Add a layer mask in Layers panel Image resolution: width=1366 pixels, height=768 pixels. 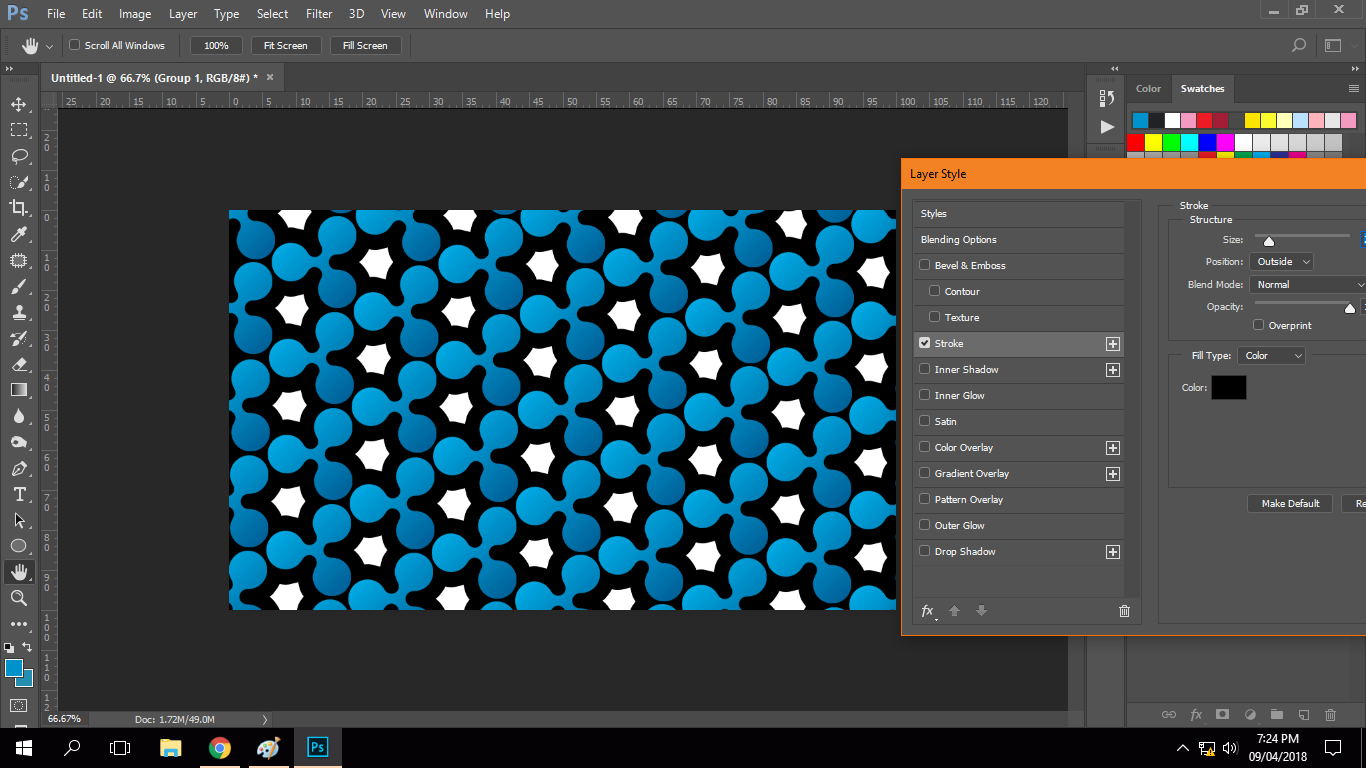pos(1222,715)
